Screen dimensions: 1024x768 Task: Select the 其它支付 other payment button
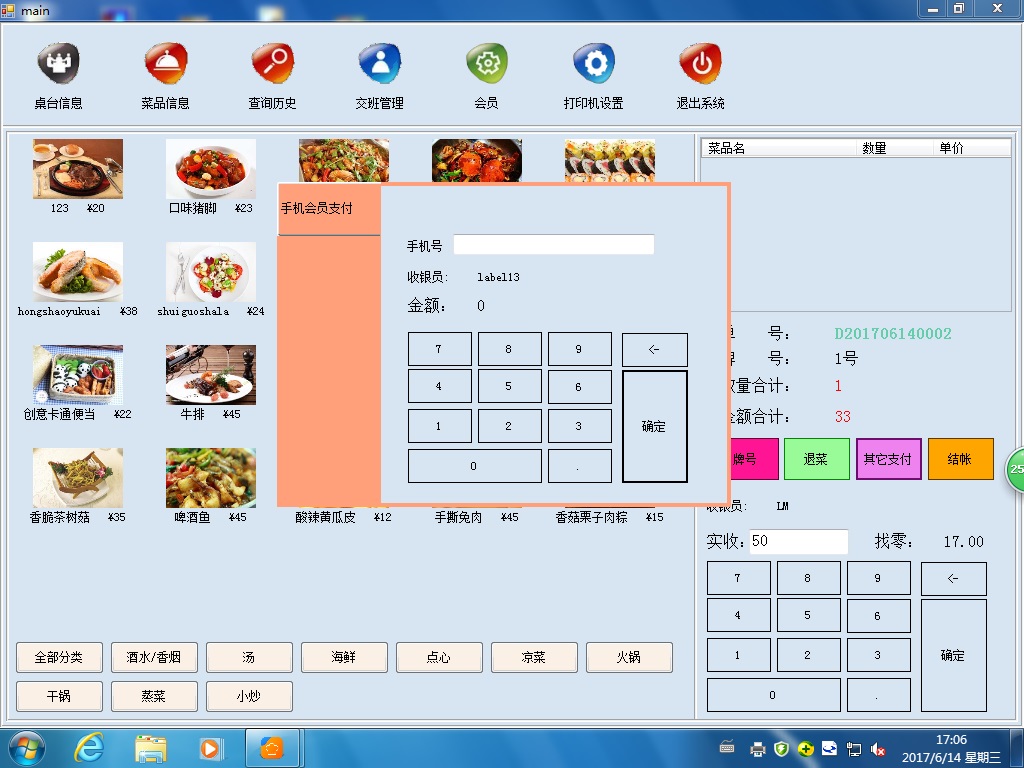coord(888,459)
